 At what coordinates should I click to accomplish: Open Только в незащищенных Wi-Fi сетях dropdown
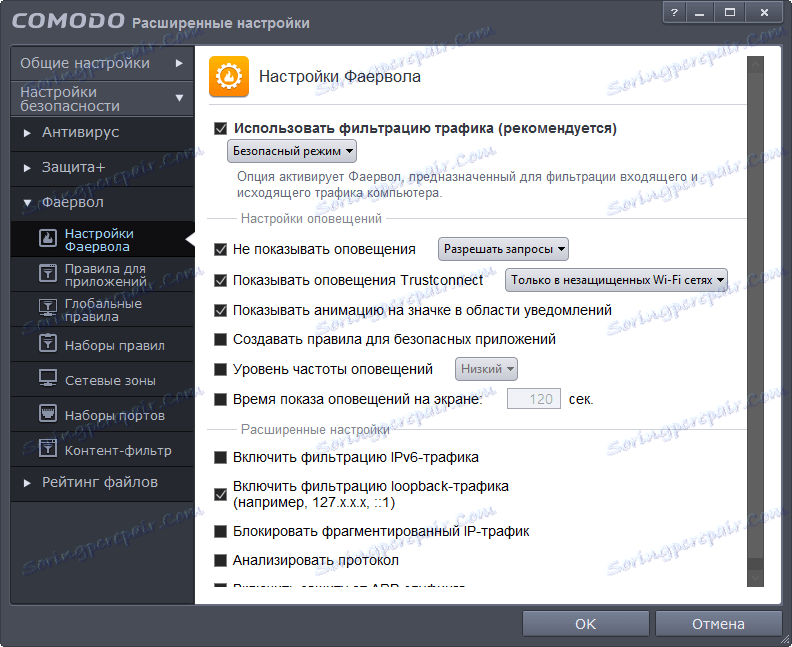click(x=616, y=280)
